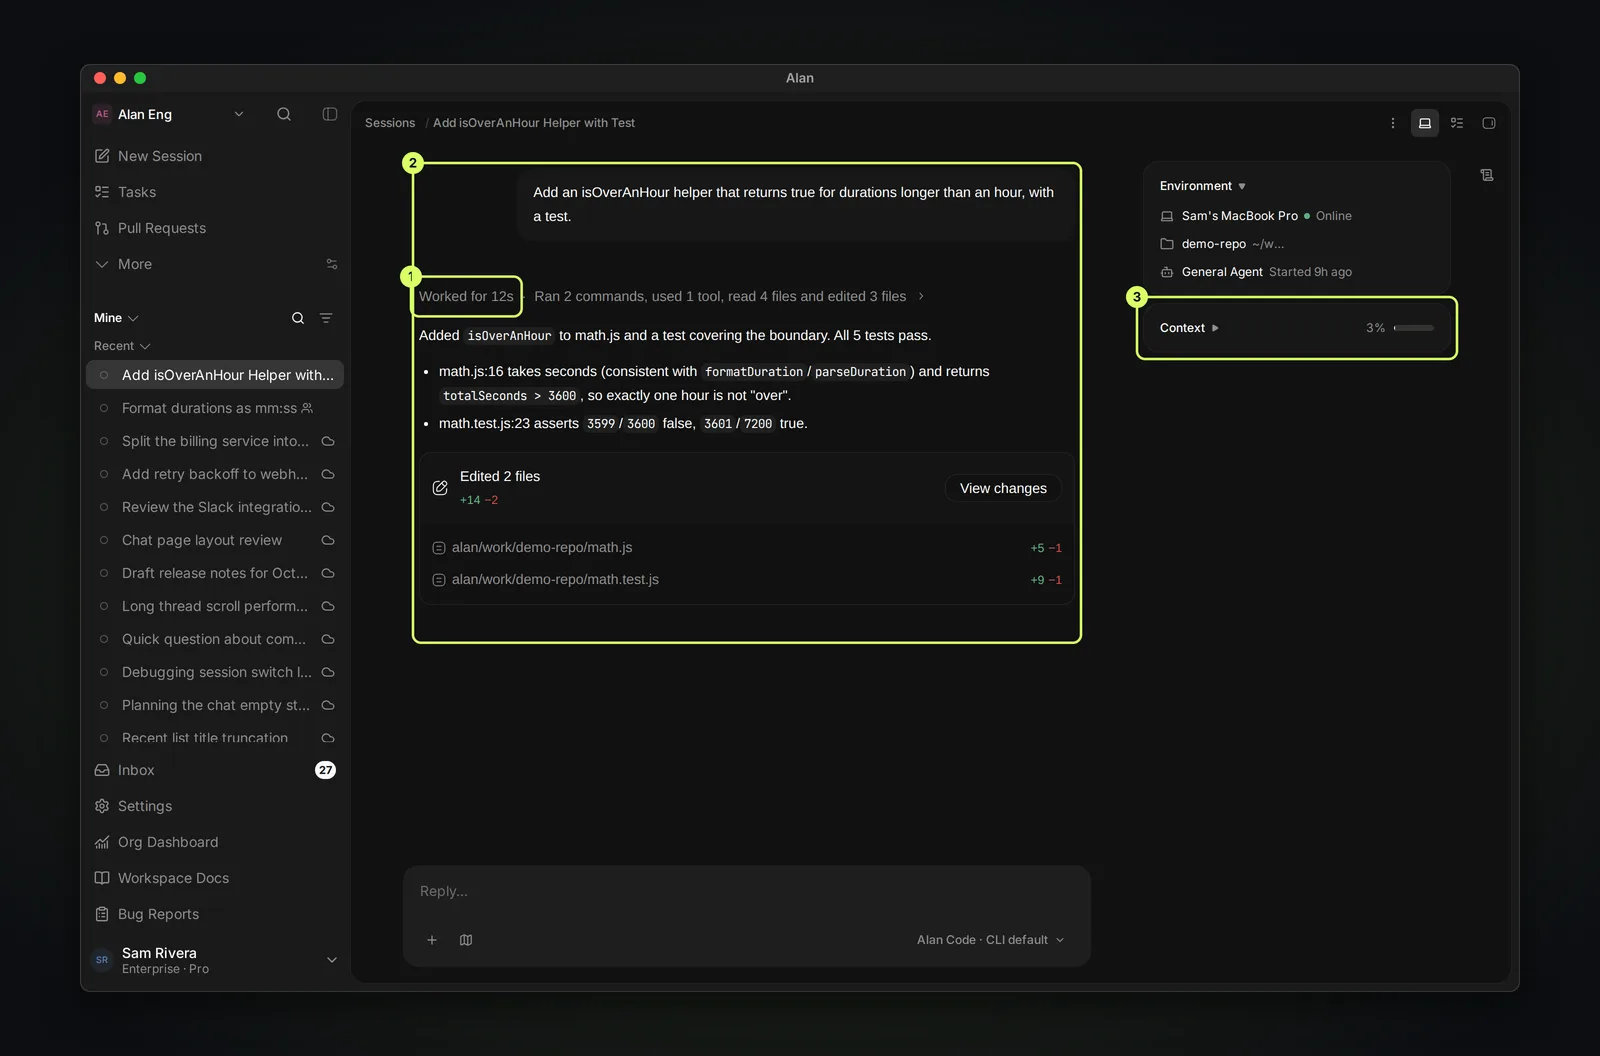This screenshot has width=1600, height=1056.
Task: Click the Workspace Docs book icon
Action: 102,878
